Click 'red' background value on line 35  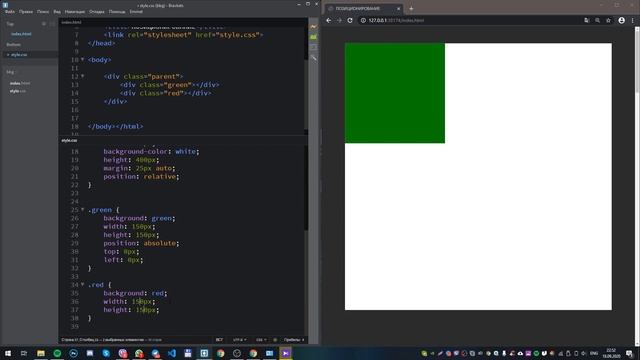click(x=158, y=293)
